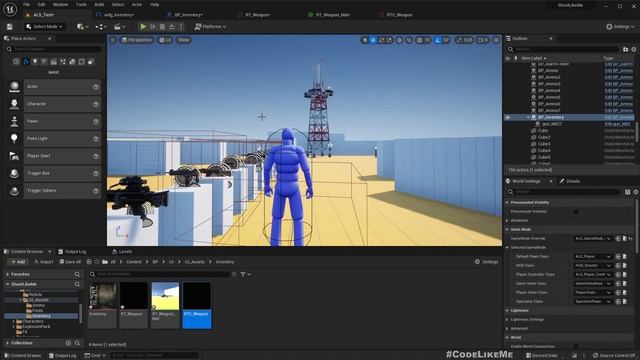Viewport: 640px width, 360px height.
Task: Click the Outliner settings gear icon
Action: tap(634, 49)
